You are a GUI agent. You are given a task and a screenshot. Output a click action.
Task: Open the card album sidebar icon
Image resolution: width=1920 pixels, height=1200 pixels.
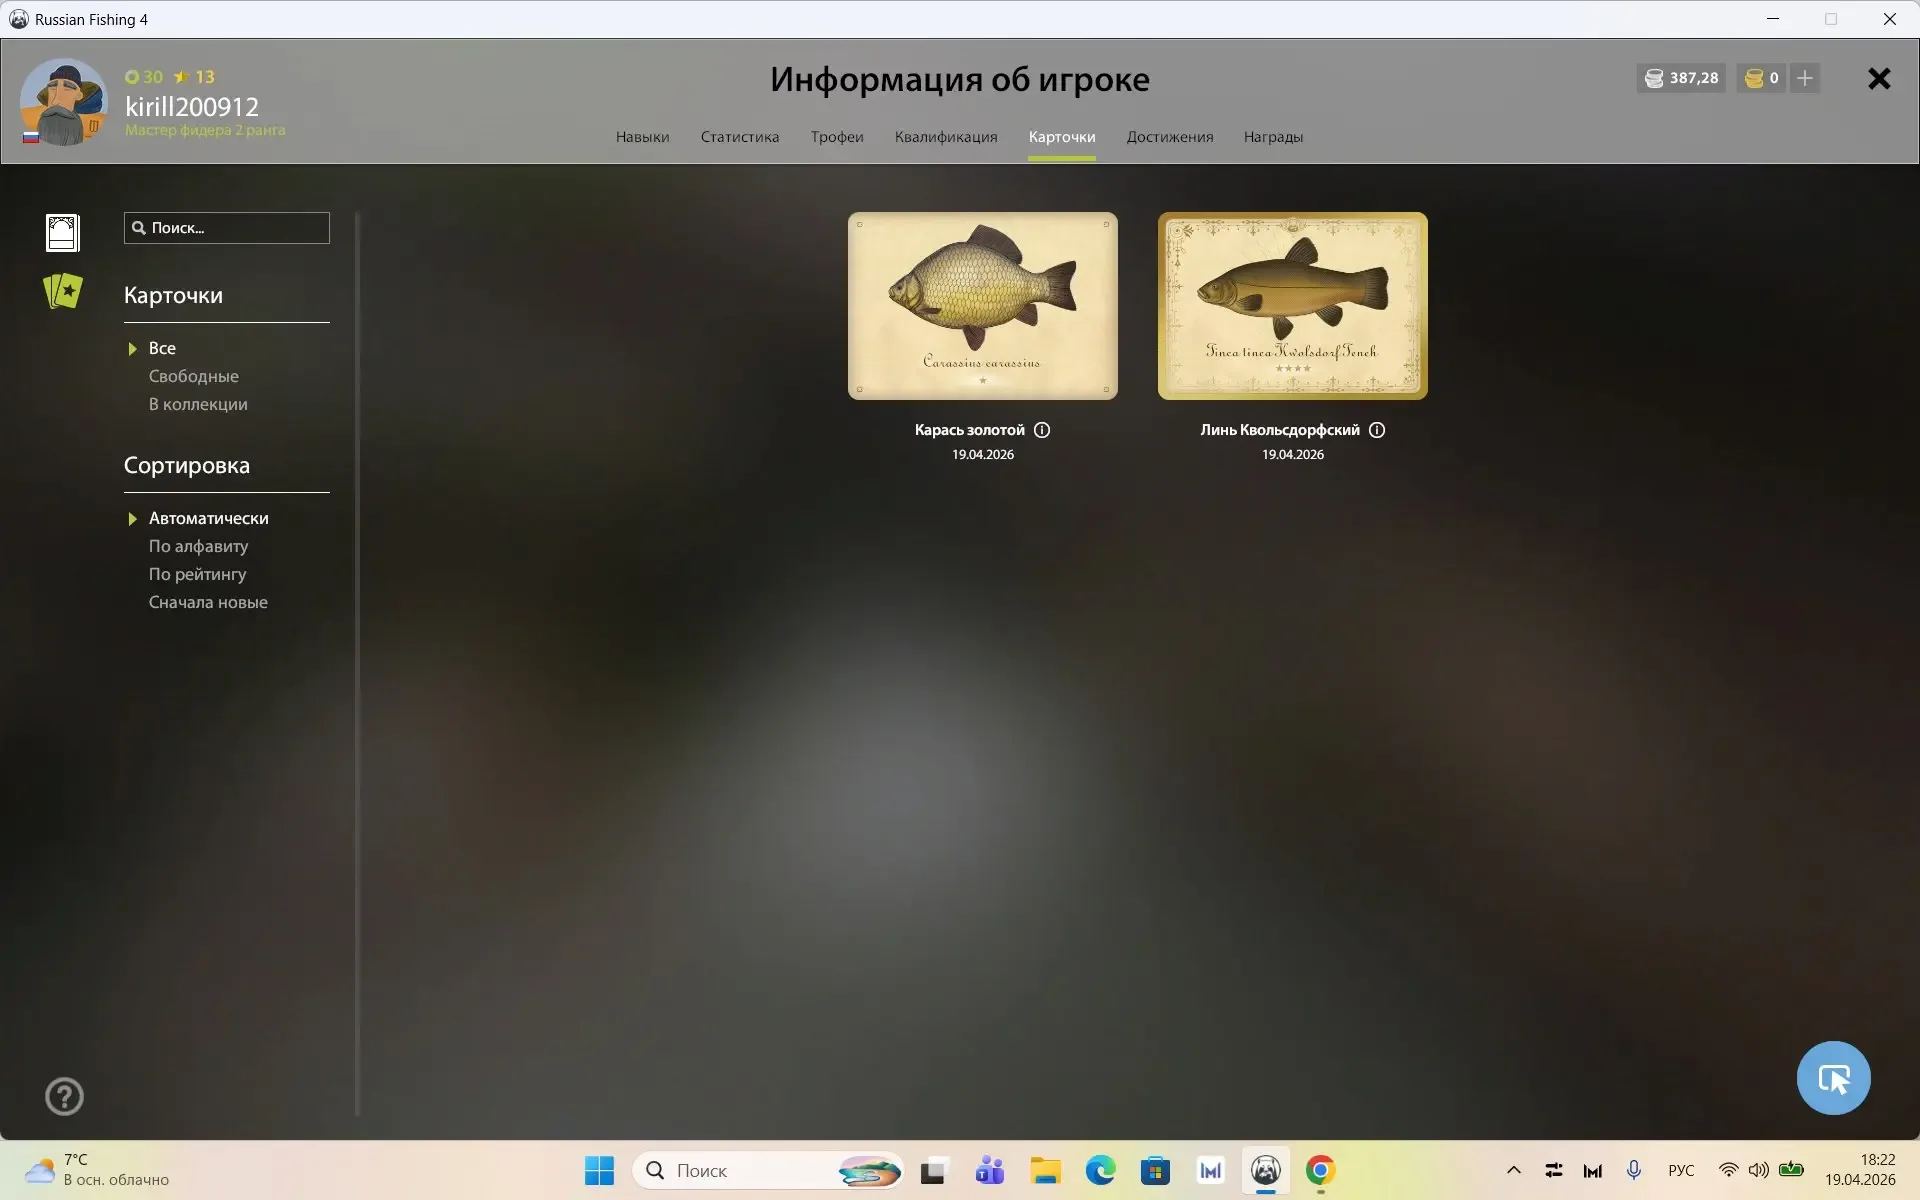pyautogui.click(x=62, y=232)
